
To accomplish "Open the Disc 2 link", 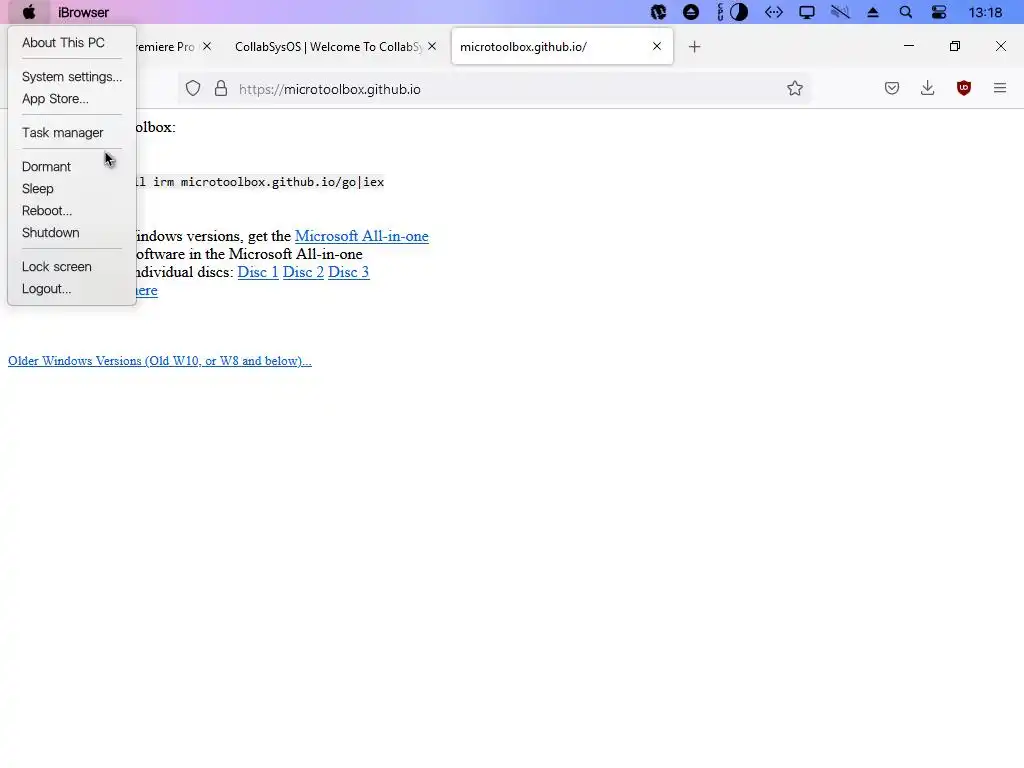I will 303,272.
